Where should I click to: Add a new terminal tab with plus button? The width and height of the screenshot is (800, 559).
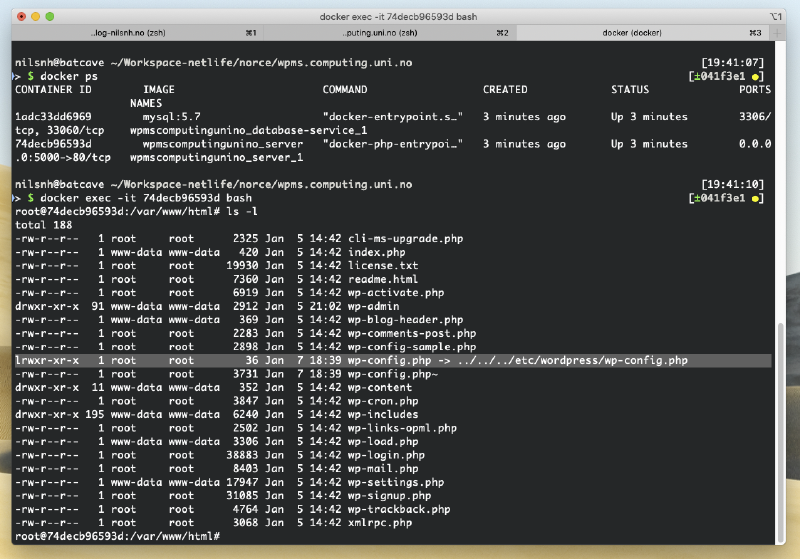(777, 33)
